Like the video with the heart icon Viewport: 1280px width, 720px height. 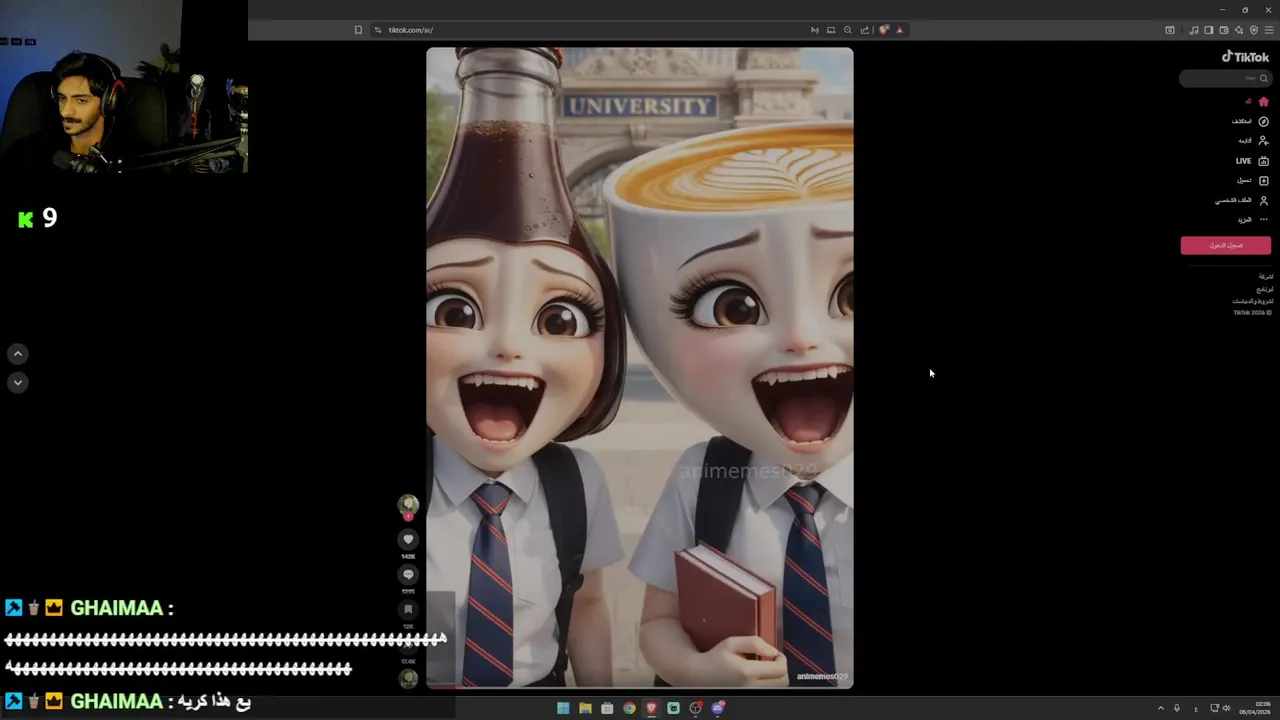[408, 539]
